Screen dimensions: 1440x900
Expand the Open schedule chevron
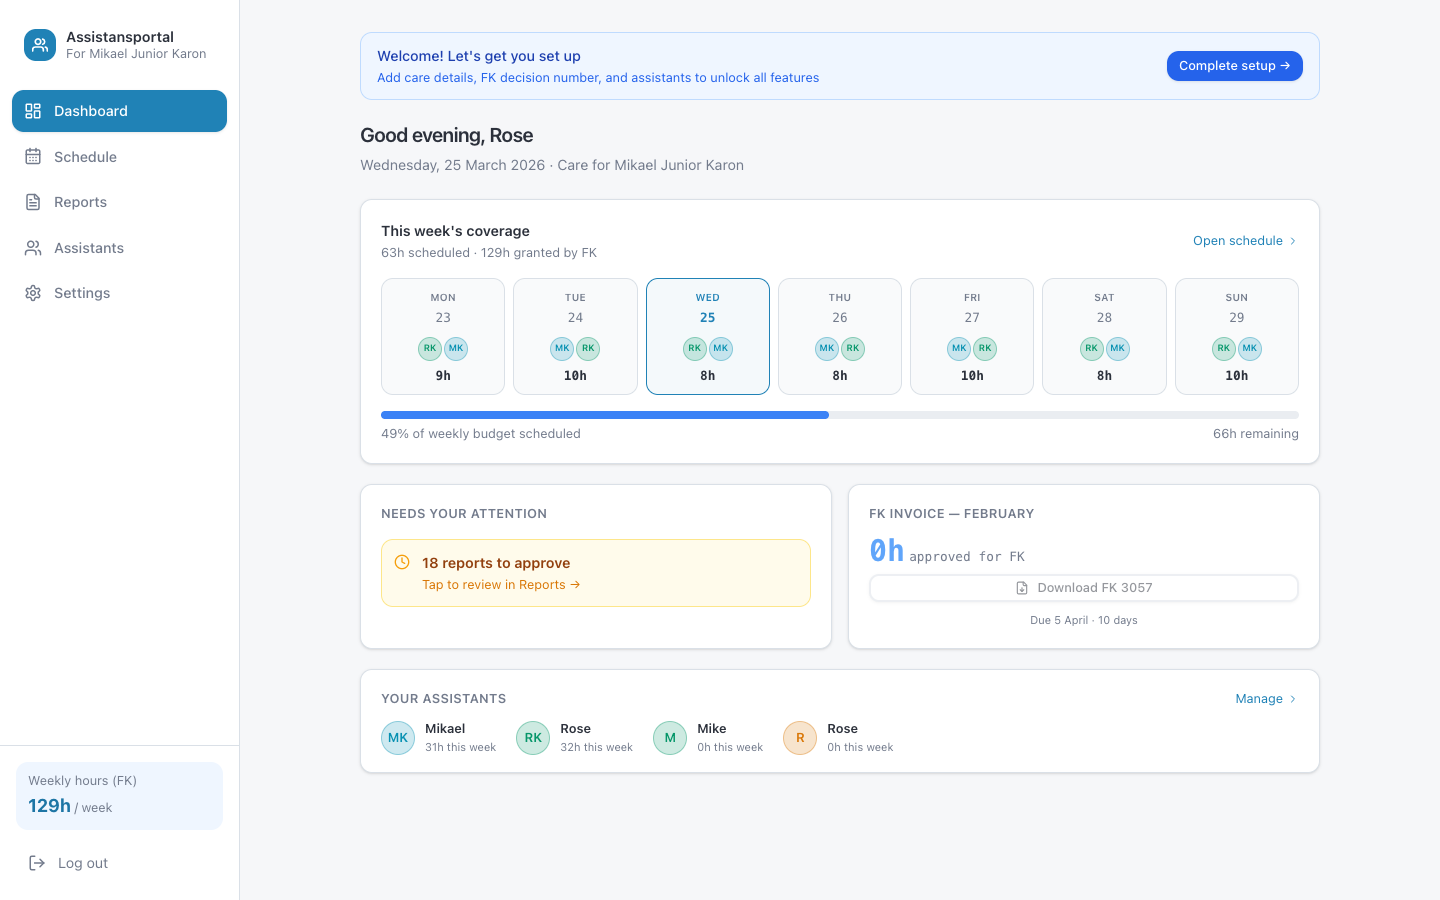point(1292,240)
